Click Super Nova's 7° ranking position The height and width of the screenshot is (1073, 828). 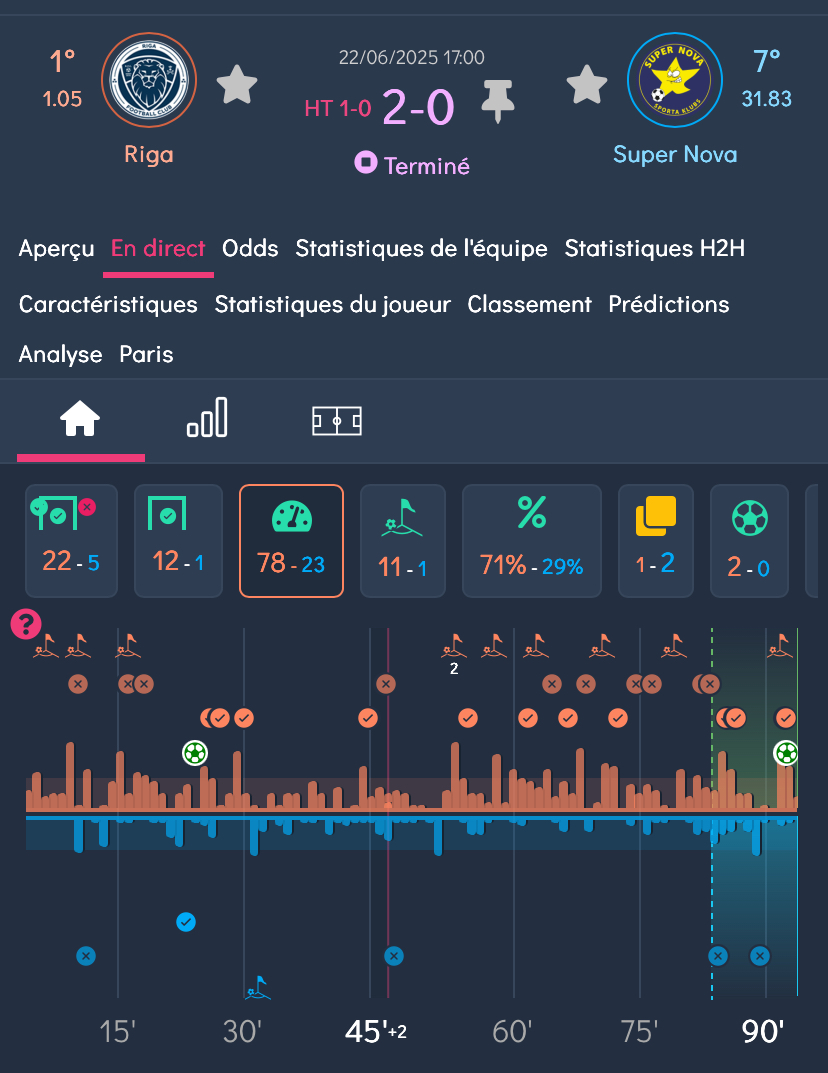pyautogui.click(x=767, y=62)
